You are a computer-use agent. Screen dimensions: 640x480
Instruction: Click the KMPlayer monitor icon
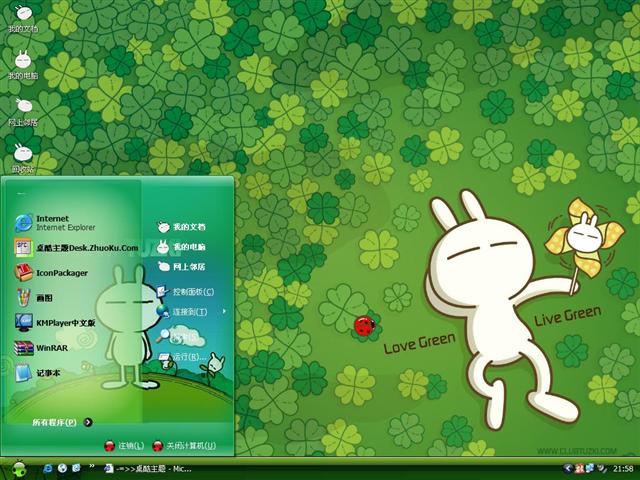click(24, 323)
